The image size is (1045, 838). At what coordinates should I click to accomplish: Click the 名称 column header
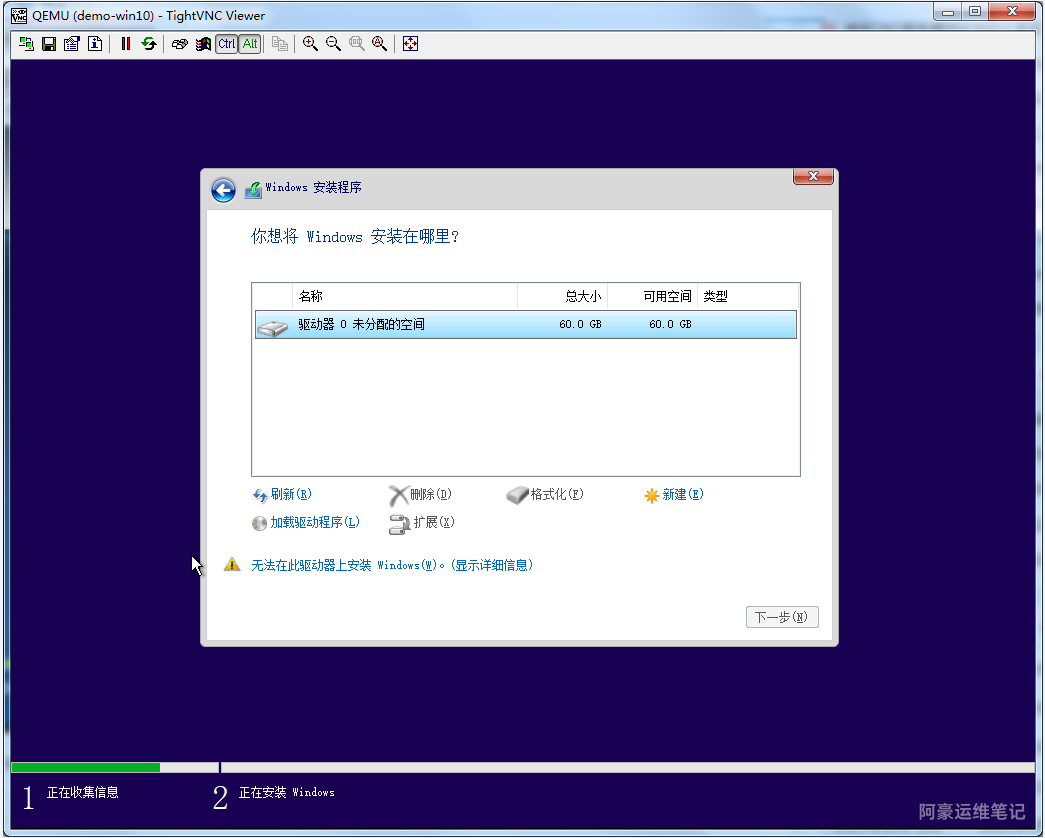pos(405,296)
